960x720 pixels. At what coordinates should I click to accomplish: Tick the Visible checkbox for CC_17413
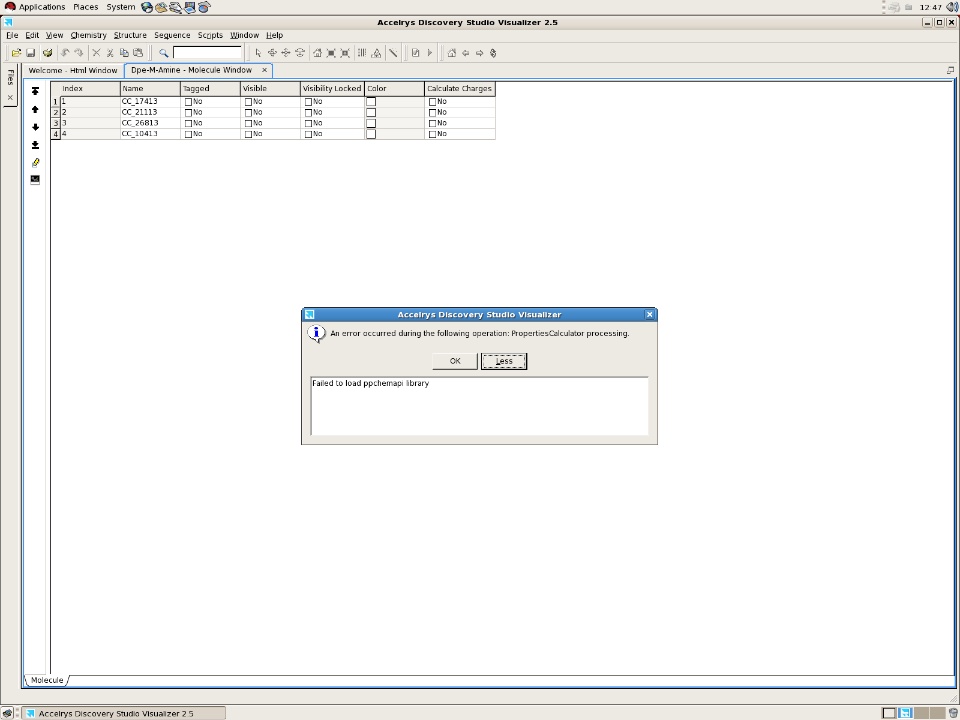(248, 102)
